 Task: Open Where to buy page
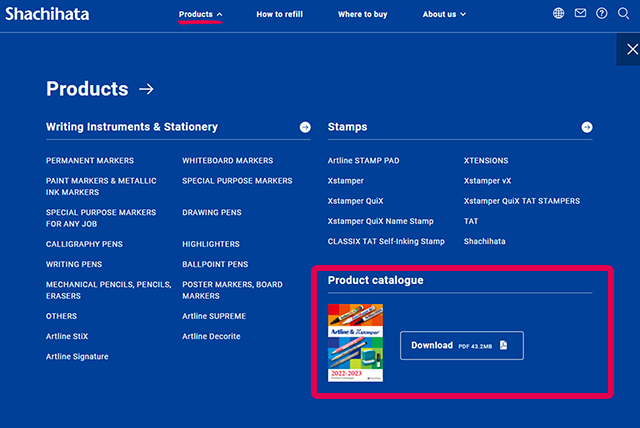[362, 14]
